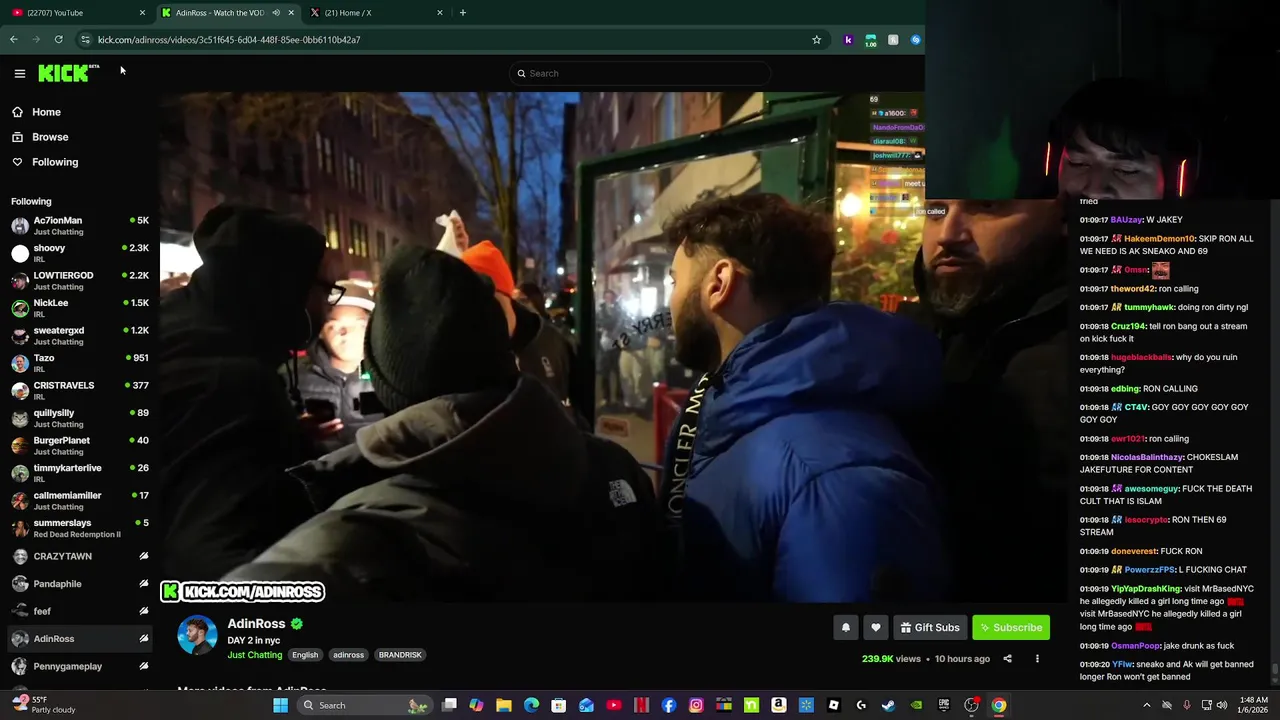
Task: Click the Windows taskbar Search box
Action: pos(365,705)
